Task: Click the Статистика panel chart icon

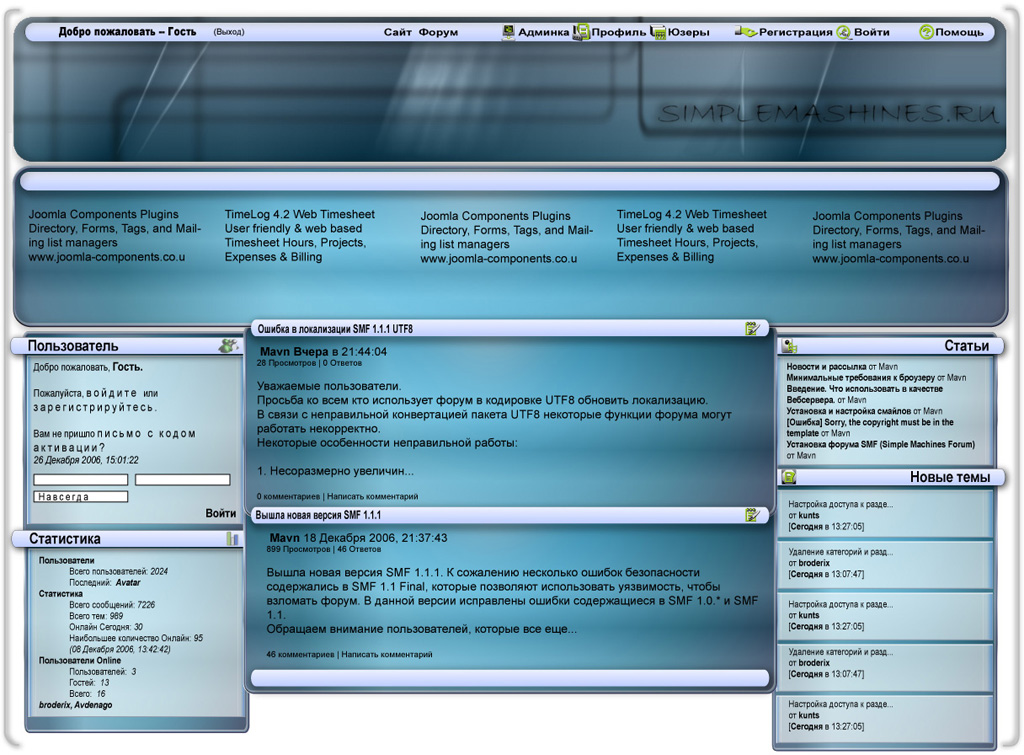Action: (x=232, y=539)
